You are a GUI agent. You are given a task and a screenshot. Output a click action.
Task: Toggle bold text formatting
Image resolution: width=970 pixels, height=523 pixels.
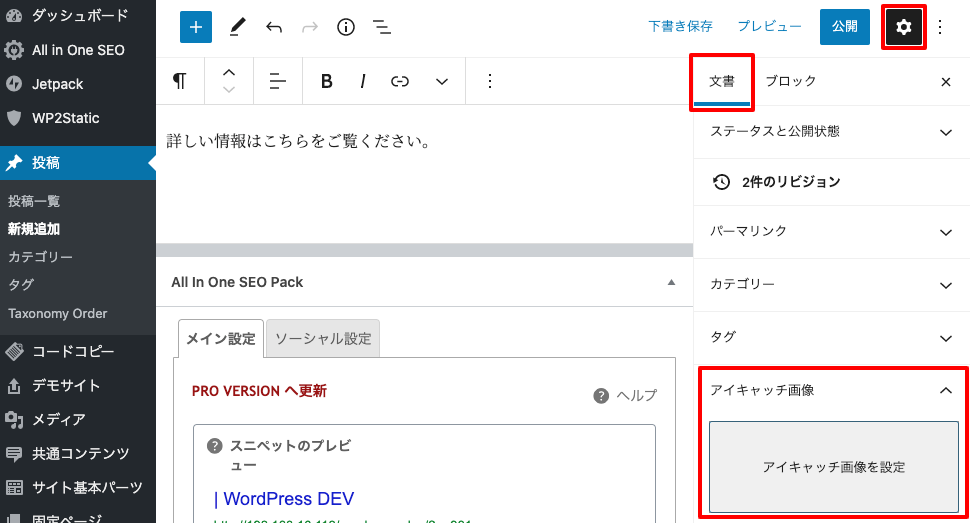[x=326, y=82]
